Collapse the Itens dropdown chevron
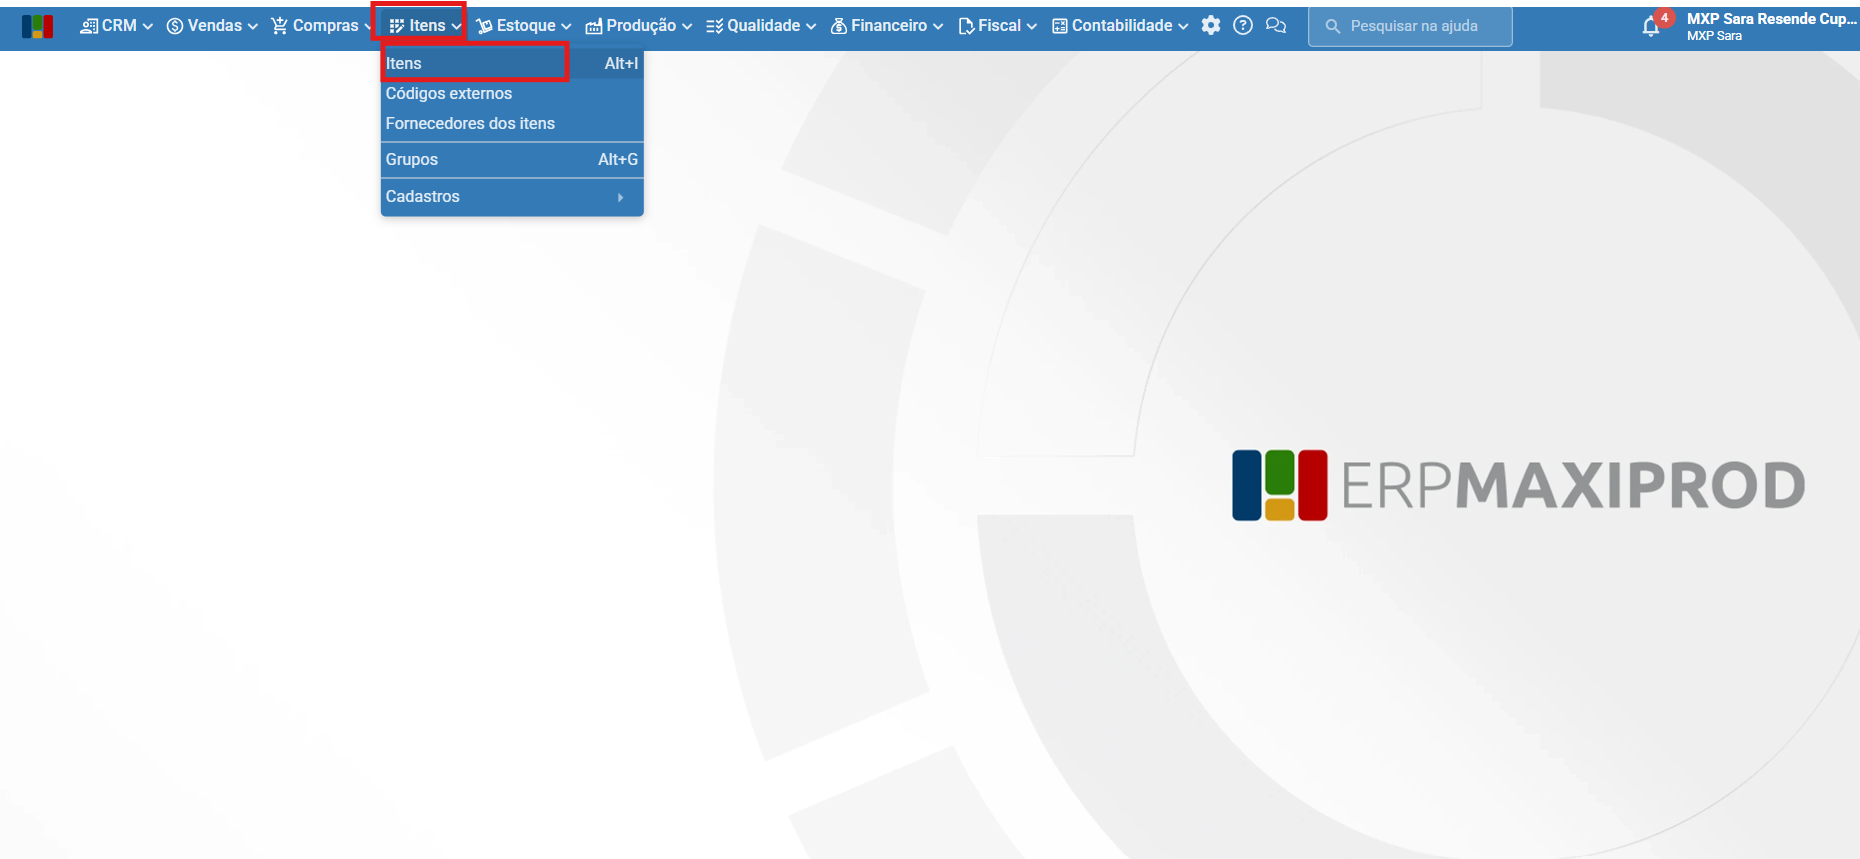 [x=456, y=27]
